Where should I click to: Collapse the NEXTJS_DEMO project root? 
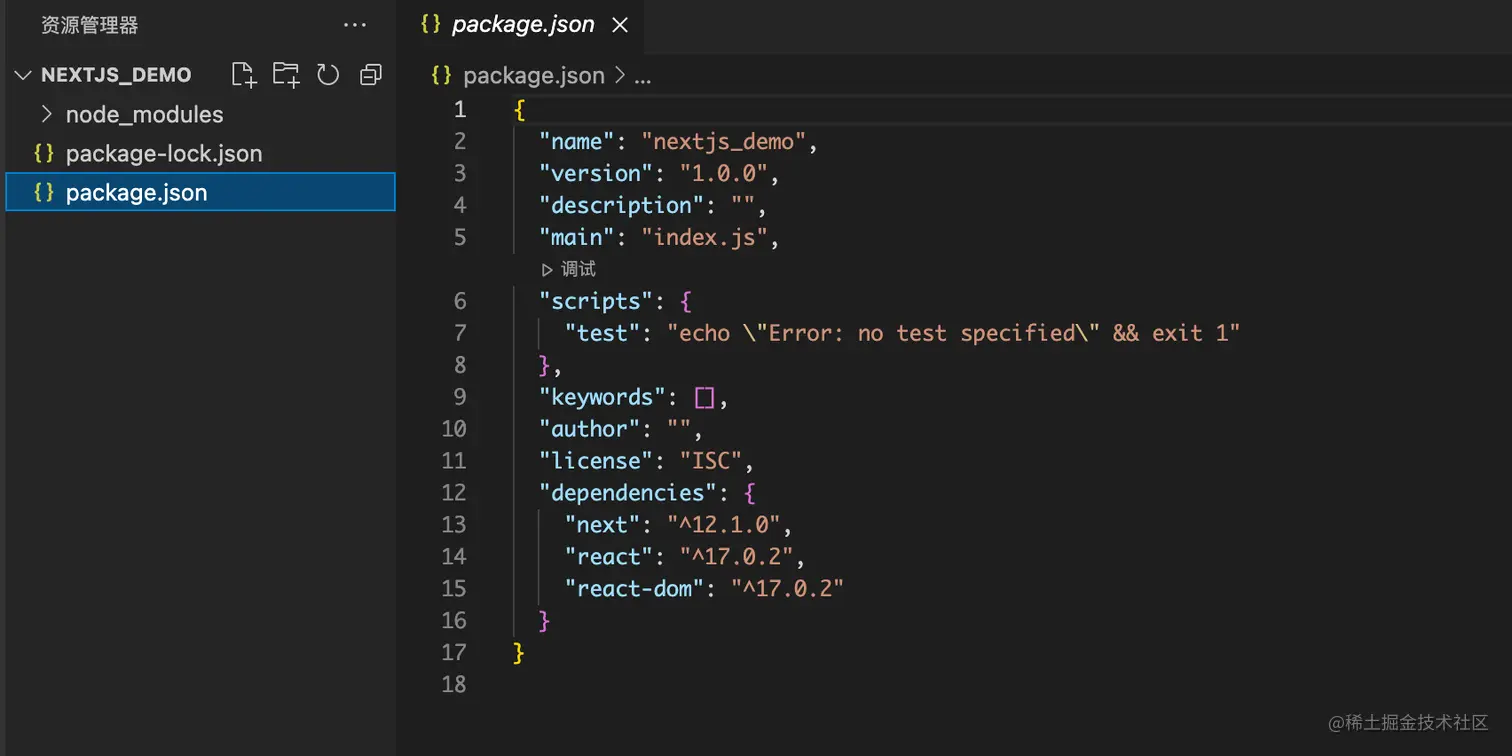click(24, 75)
